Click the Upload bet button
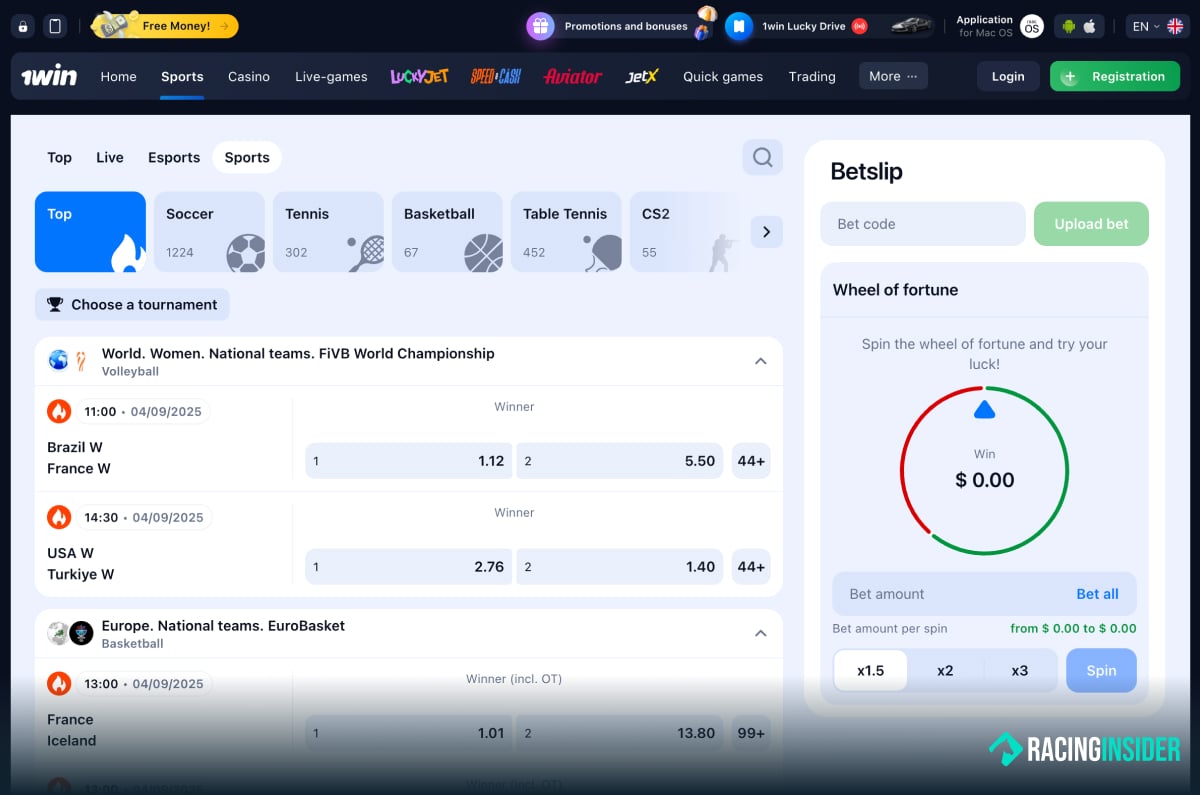The image size is (1200, 795). [1091, 224]
